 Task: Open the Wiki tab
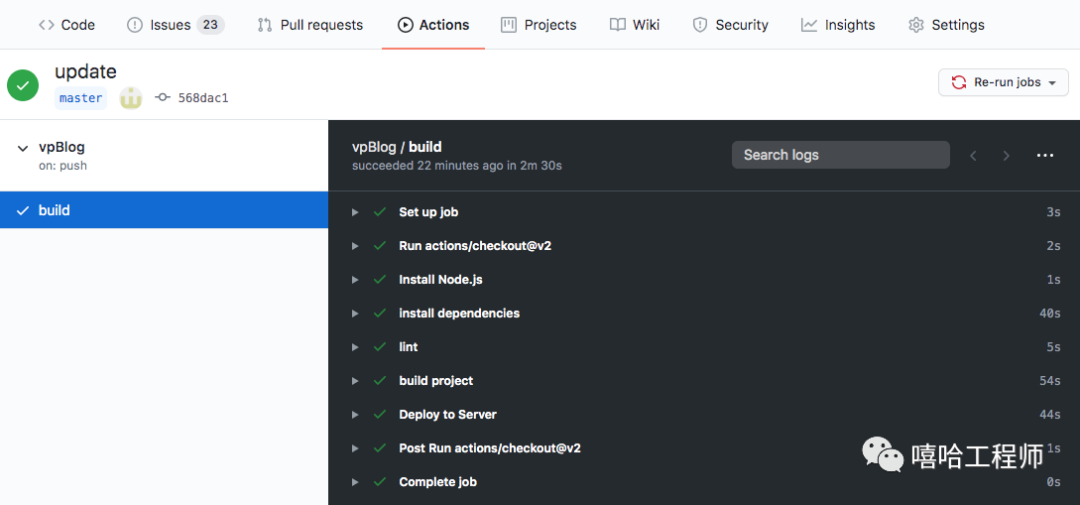coord(634,25)
